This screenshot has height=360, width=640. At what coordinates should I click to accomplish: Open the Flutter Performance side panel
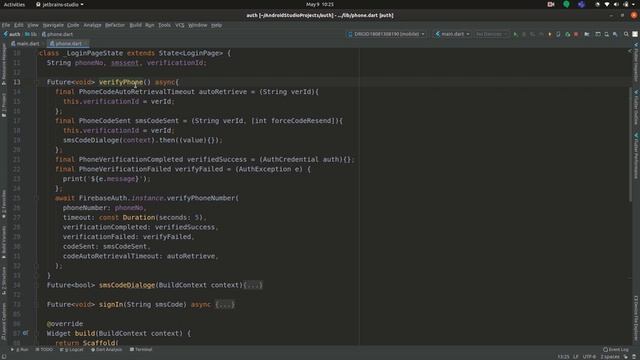point(636,156)
